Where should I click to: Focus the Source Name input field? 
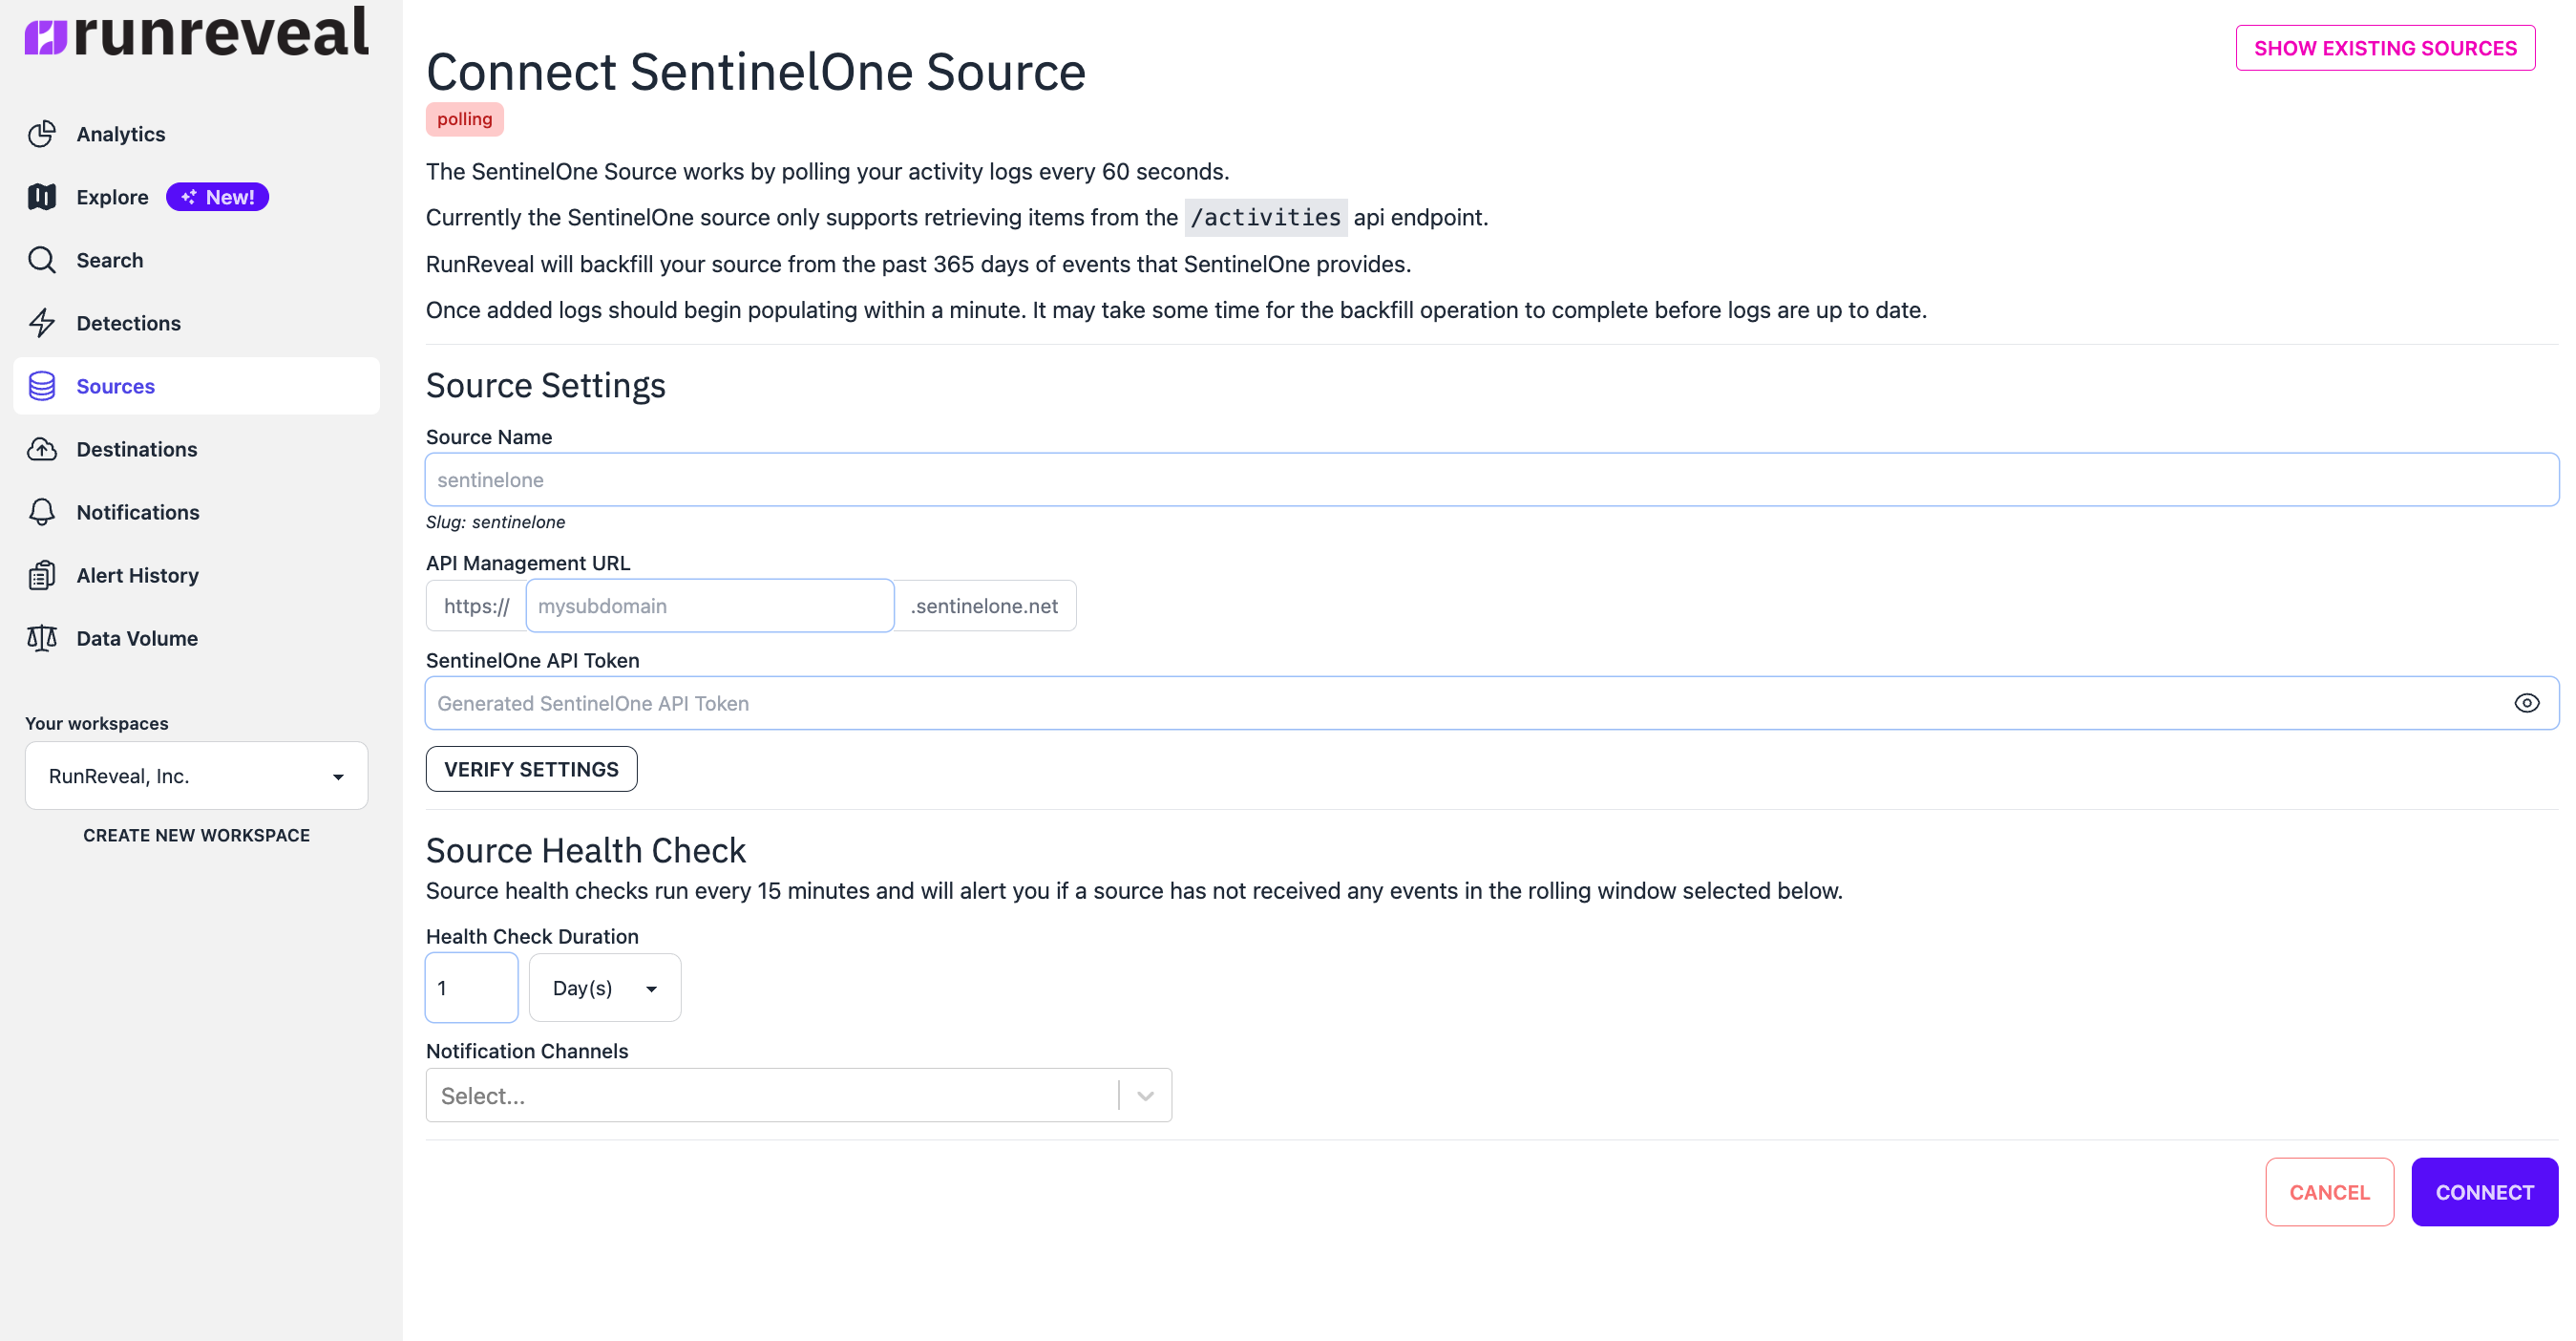[x=1491, y=480]
